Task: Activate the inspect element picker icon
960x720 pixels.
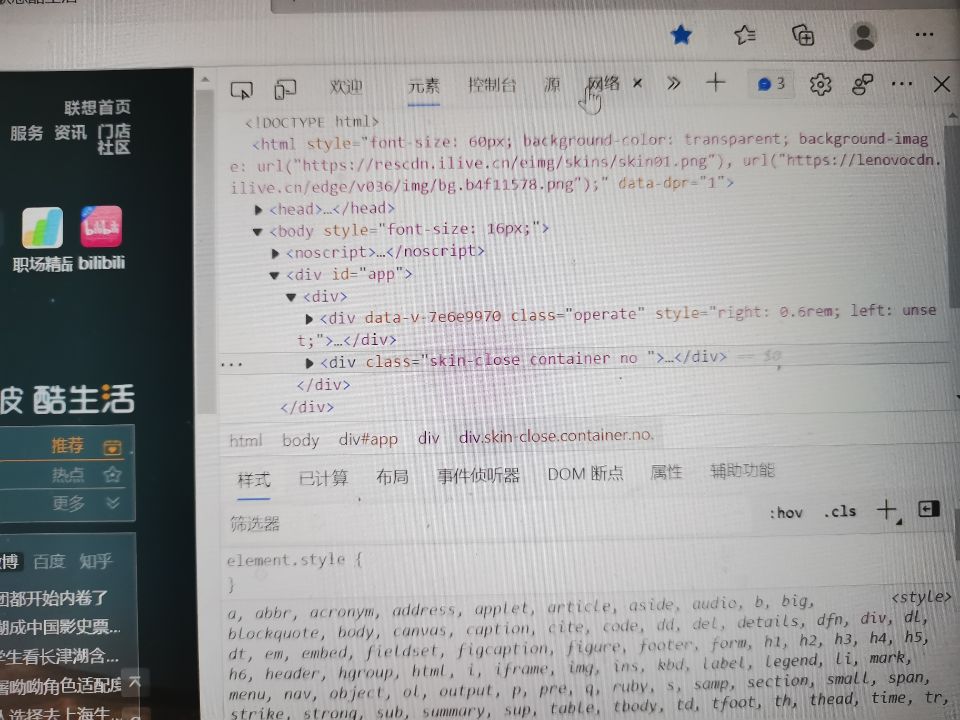Action: (x=241, y=91)
